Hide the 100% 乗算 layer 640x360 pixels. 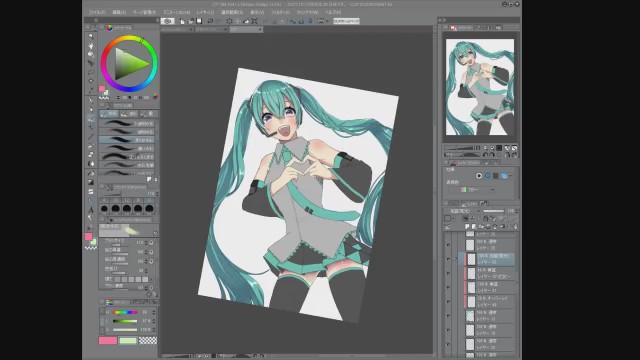pos(448,287)
